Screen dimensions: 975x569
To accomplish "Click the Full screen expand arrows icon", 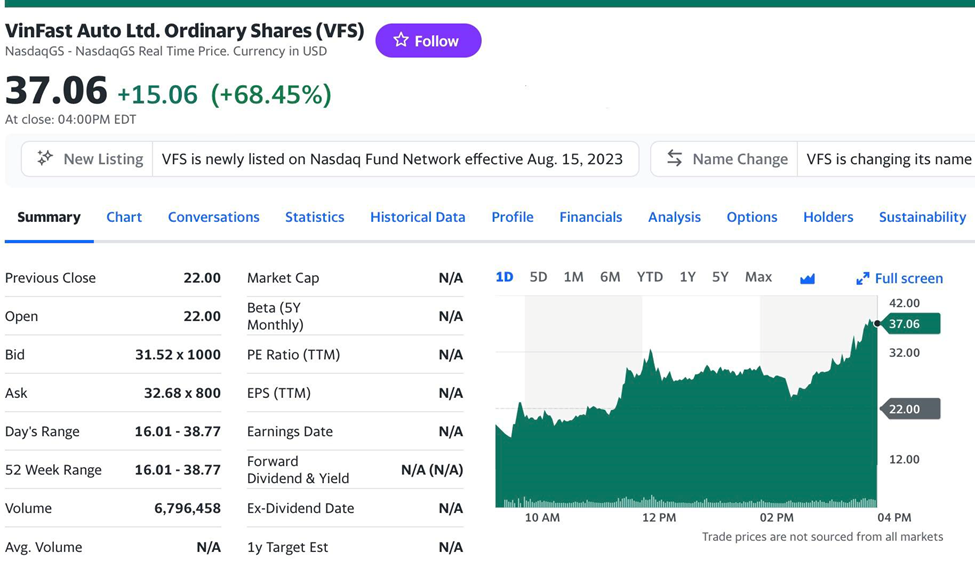I will [862, 279].
